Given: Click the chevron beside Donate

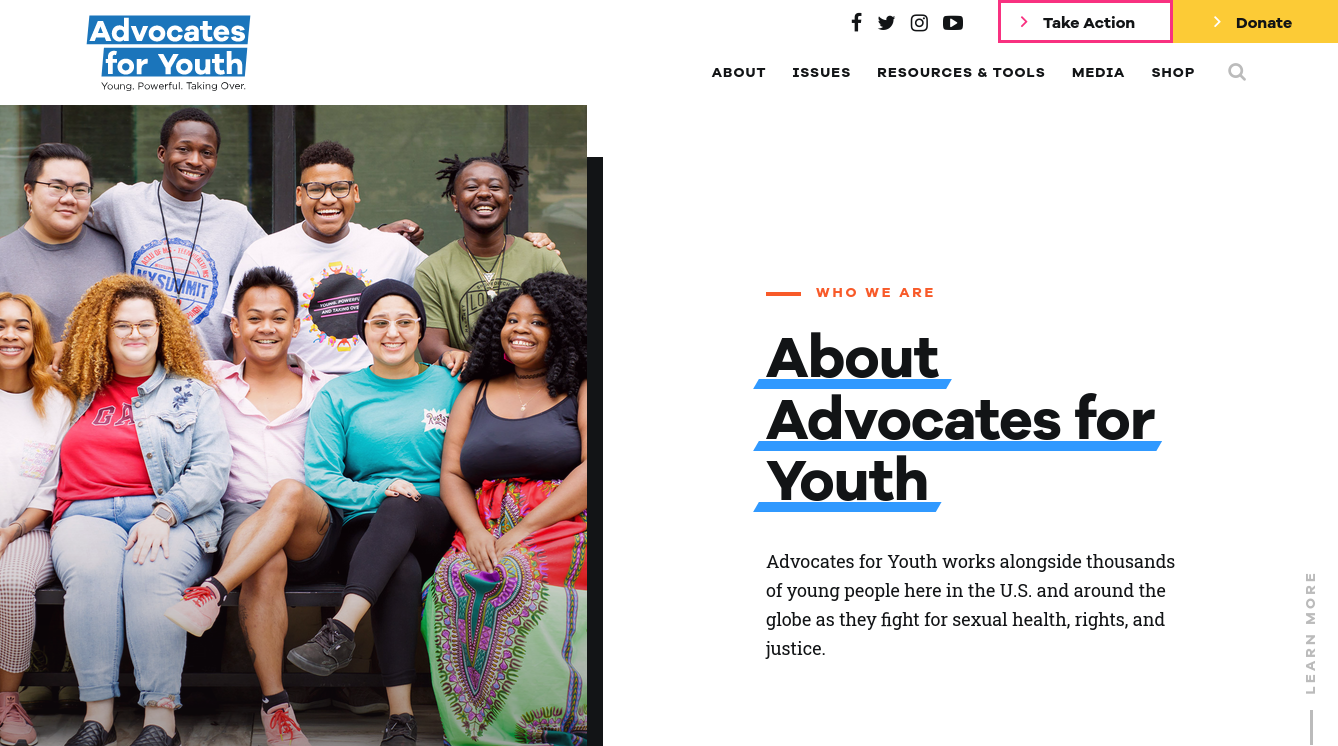Looking at the screenshot, I should (1217, 22).
